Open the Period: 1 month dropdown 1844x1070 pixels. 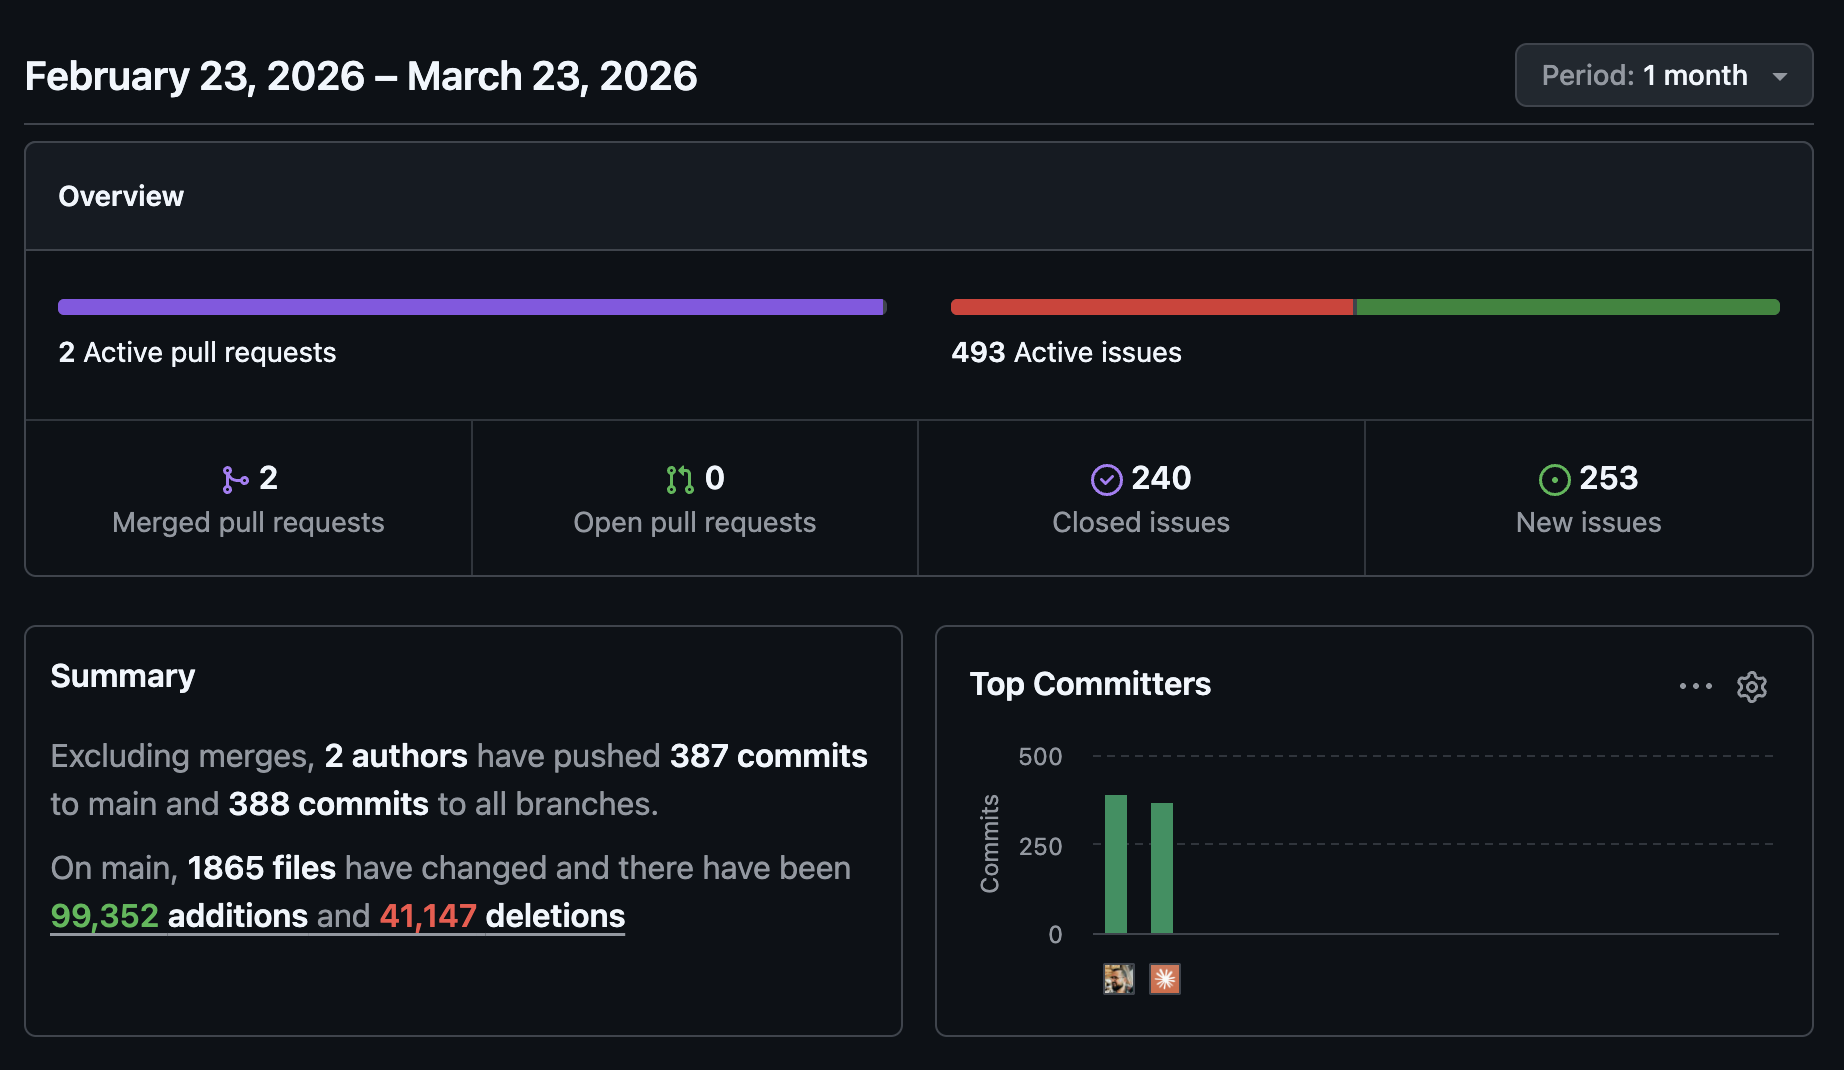click(x=1663, y=75)
